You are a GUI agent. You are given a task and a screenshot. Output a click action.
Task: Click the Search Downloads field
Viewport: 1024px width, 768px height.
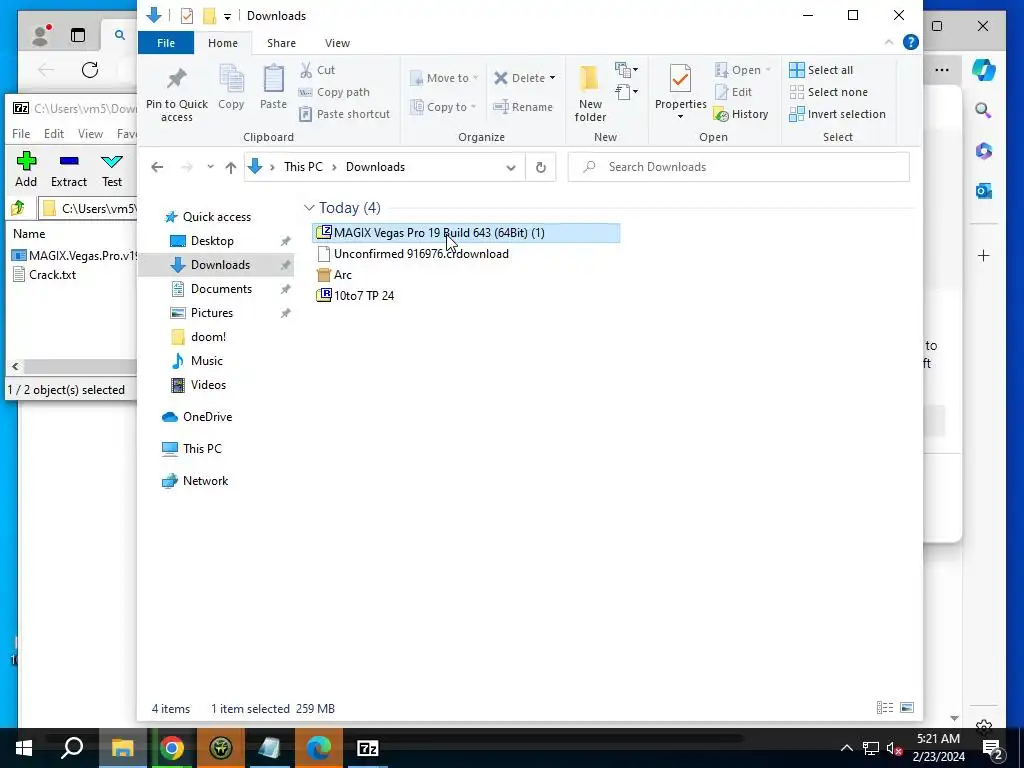tap(739, 167)
